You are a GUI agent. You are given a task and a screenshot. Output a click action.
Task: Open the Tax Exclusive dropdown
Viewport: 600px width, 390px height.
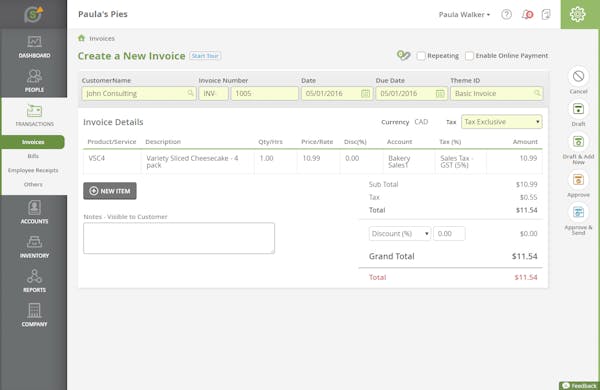pos(502,122)
